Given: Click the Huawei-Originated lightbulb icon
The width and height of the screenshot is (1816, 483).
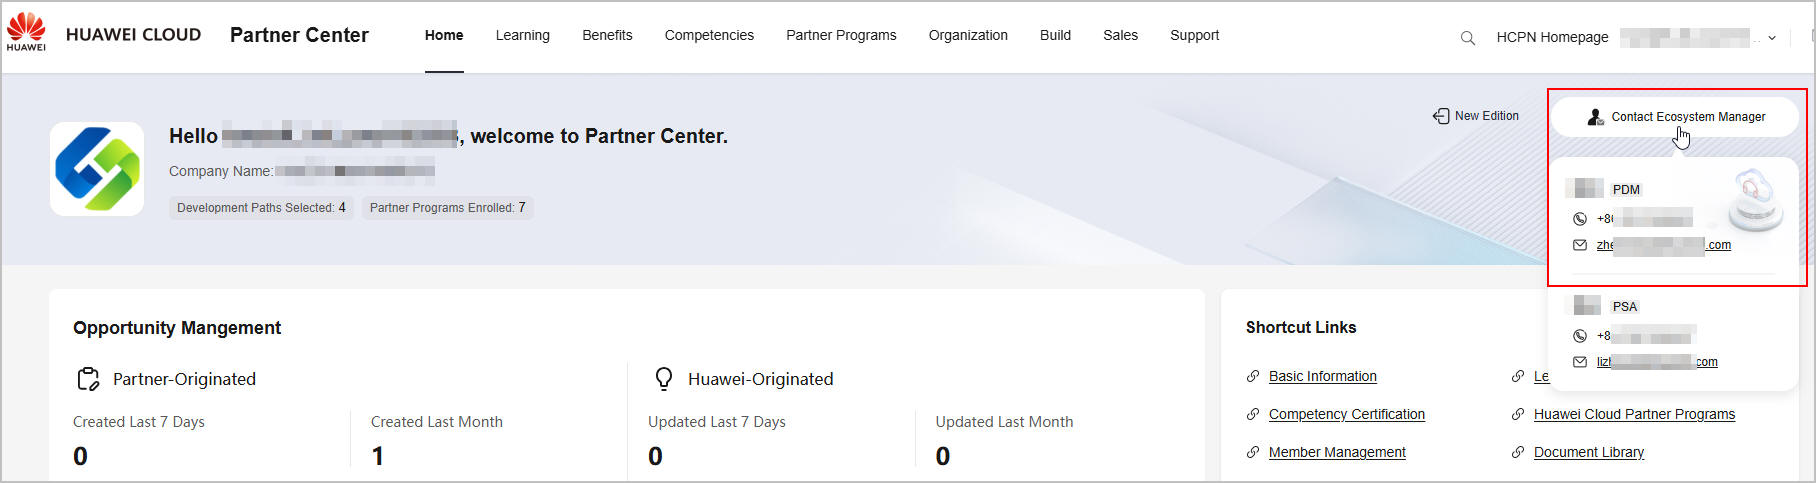Looking at the screenshot, I should (x=663, y=379).
